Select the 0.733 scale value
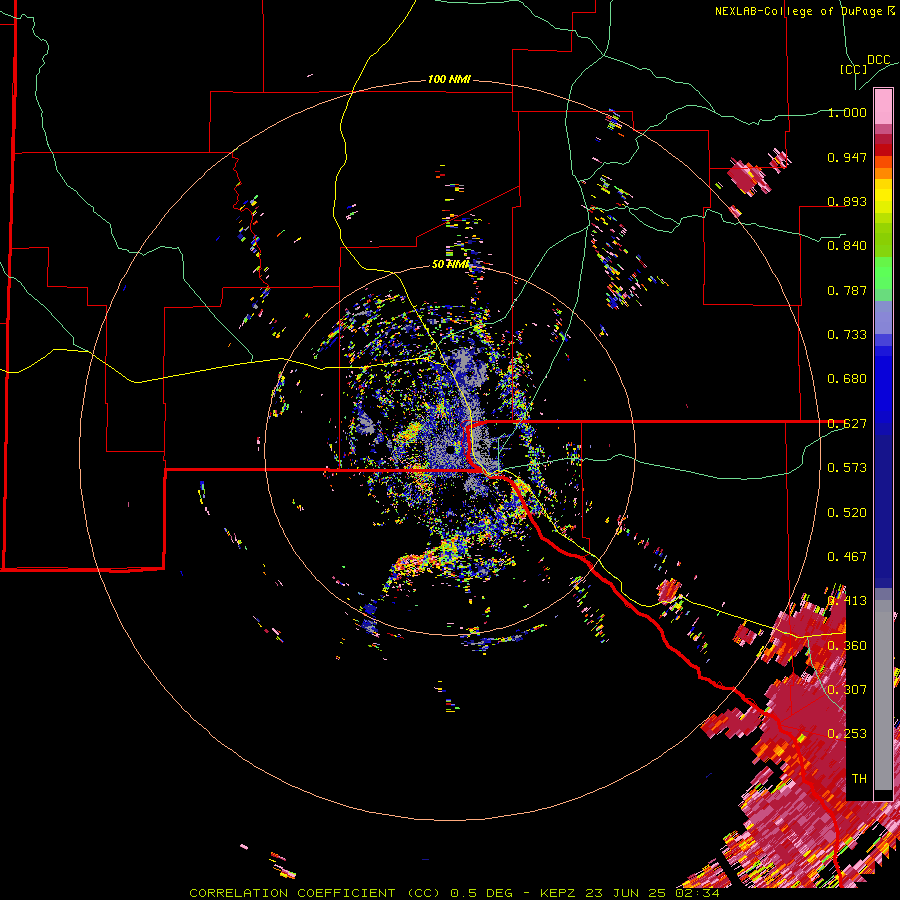This screenshot has height=900, width=900. click(x=847, y=335)
